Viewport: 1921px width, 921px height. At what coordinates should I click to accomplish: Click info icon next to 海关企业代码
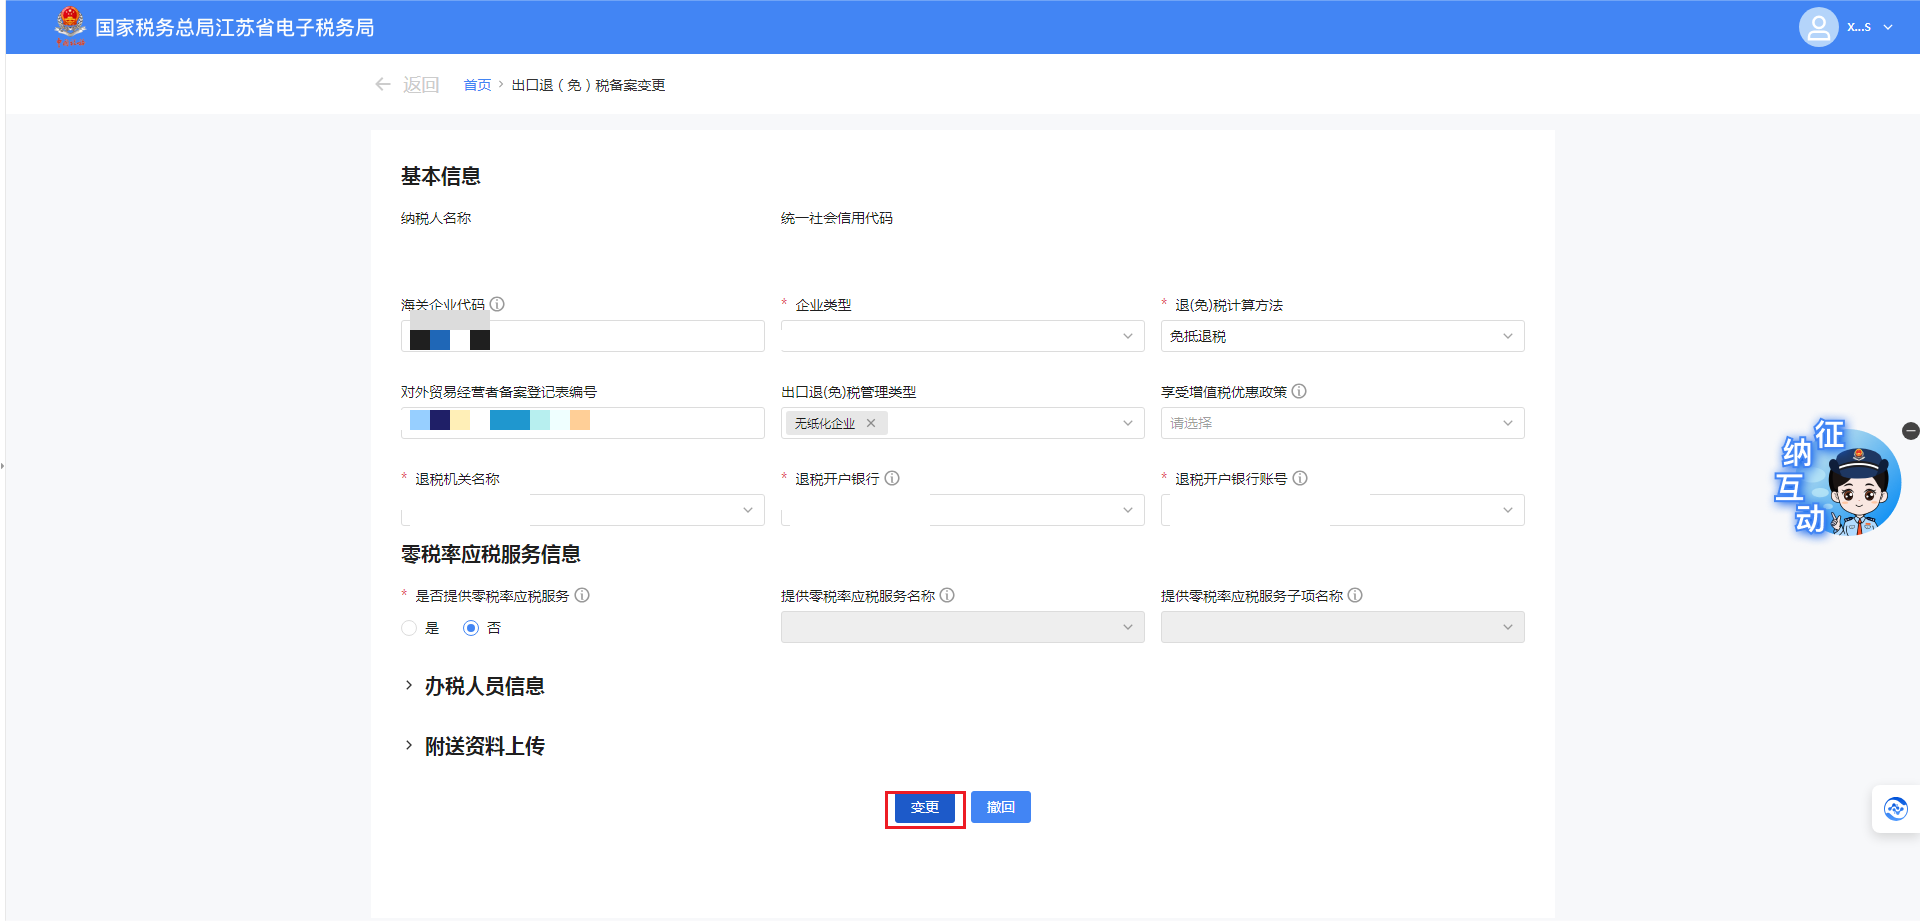pyautogui.click(x=497, y=304)
